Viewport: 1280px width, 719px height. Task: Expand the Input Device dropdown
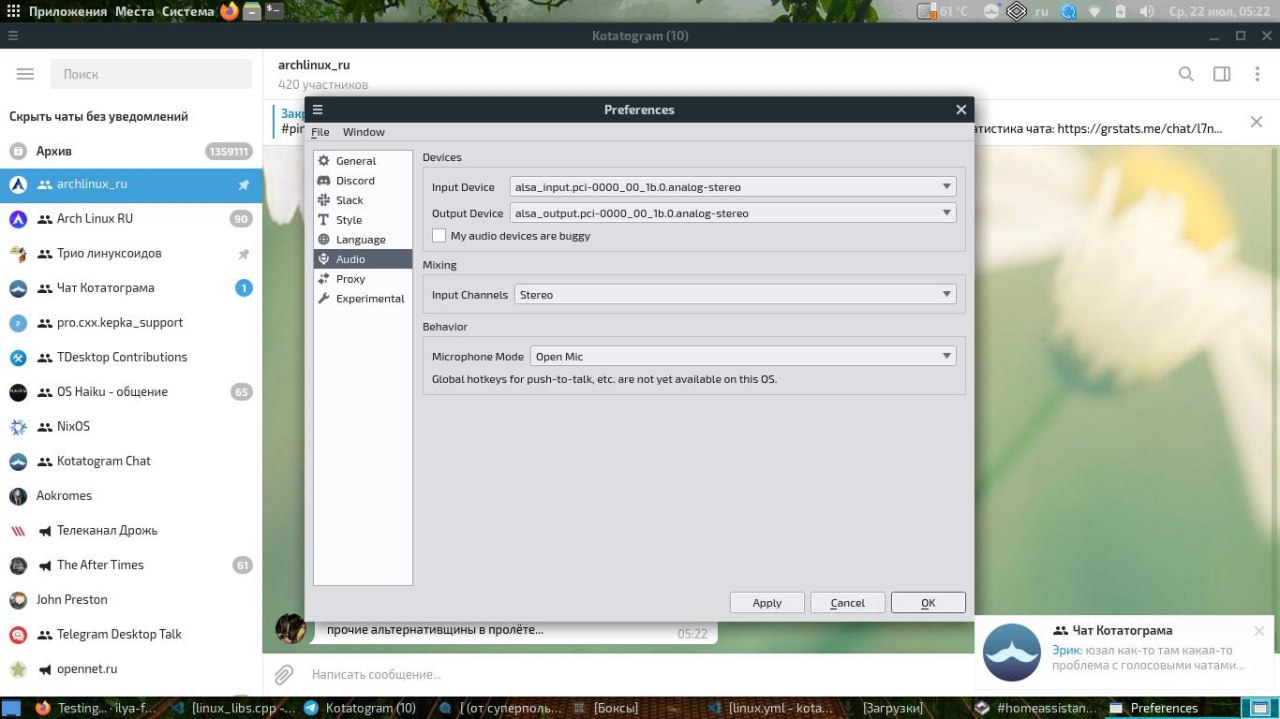coord(733,187)
